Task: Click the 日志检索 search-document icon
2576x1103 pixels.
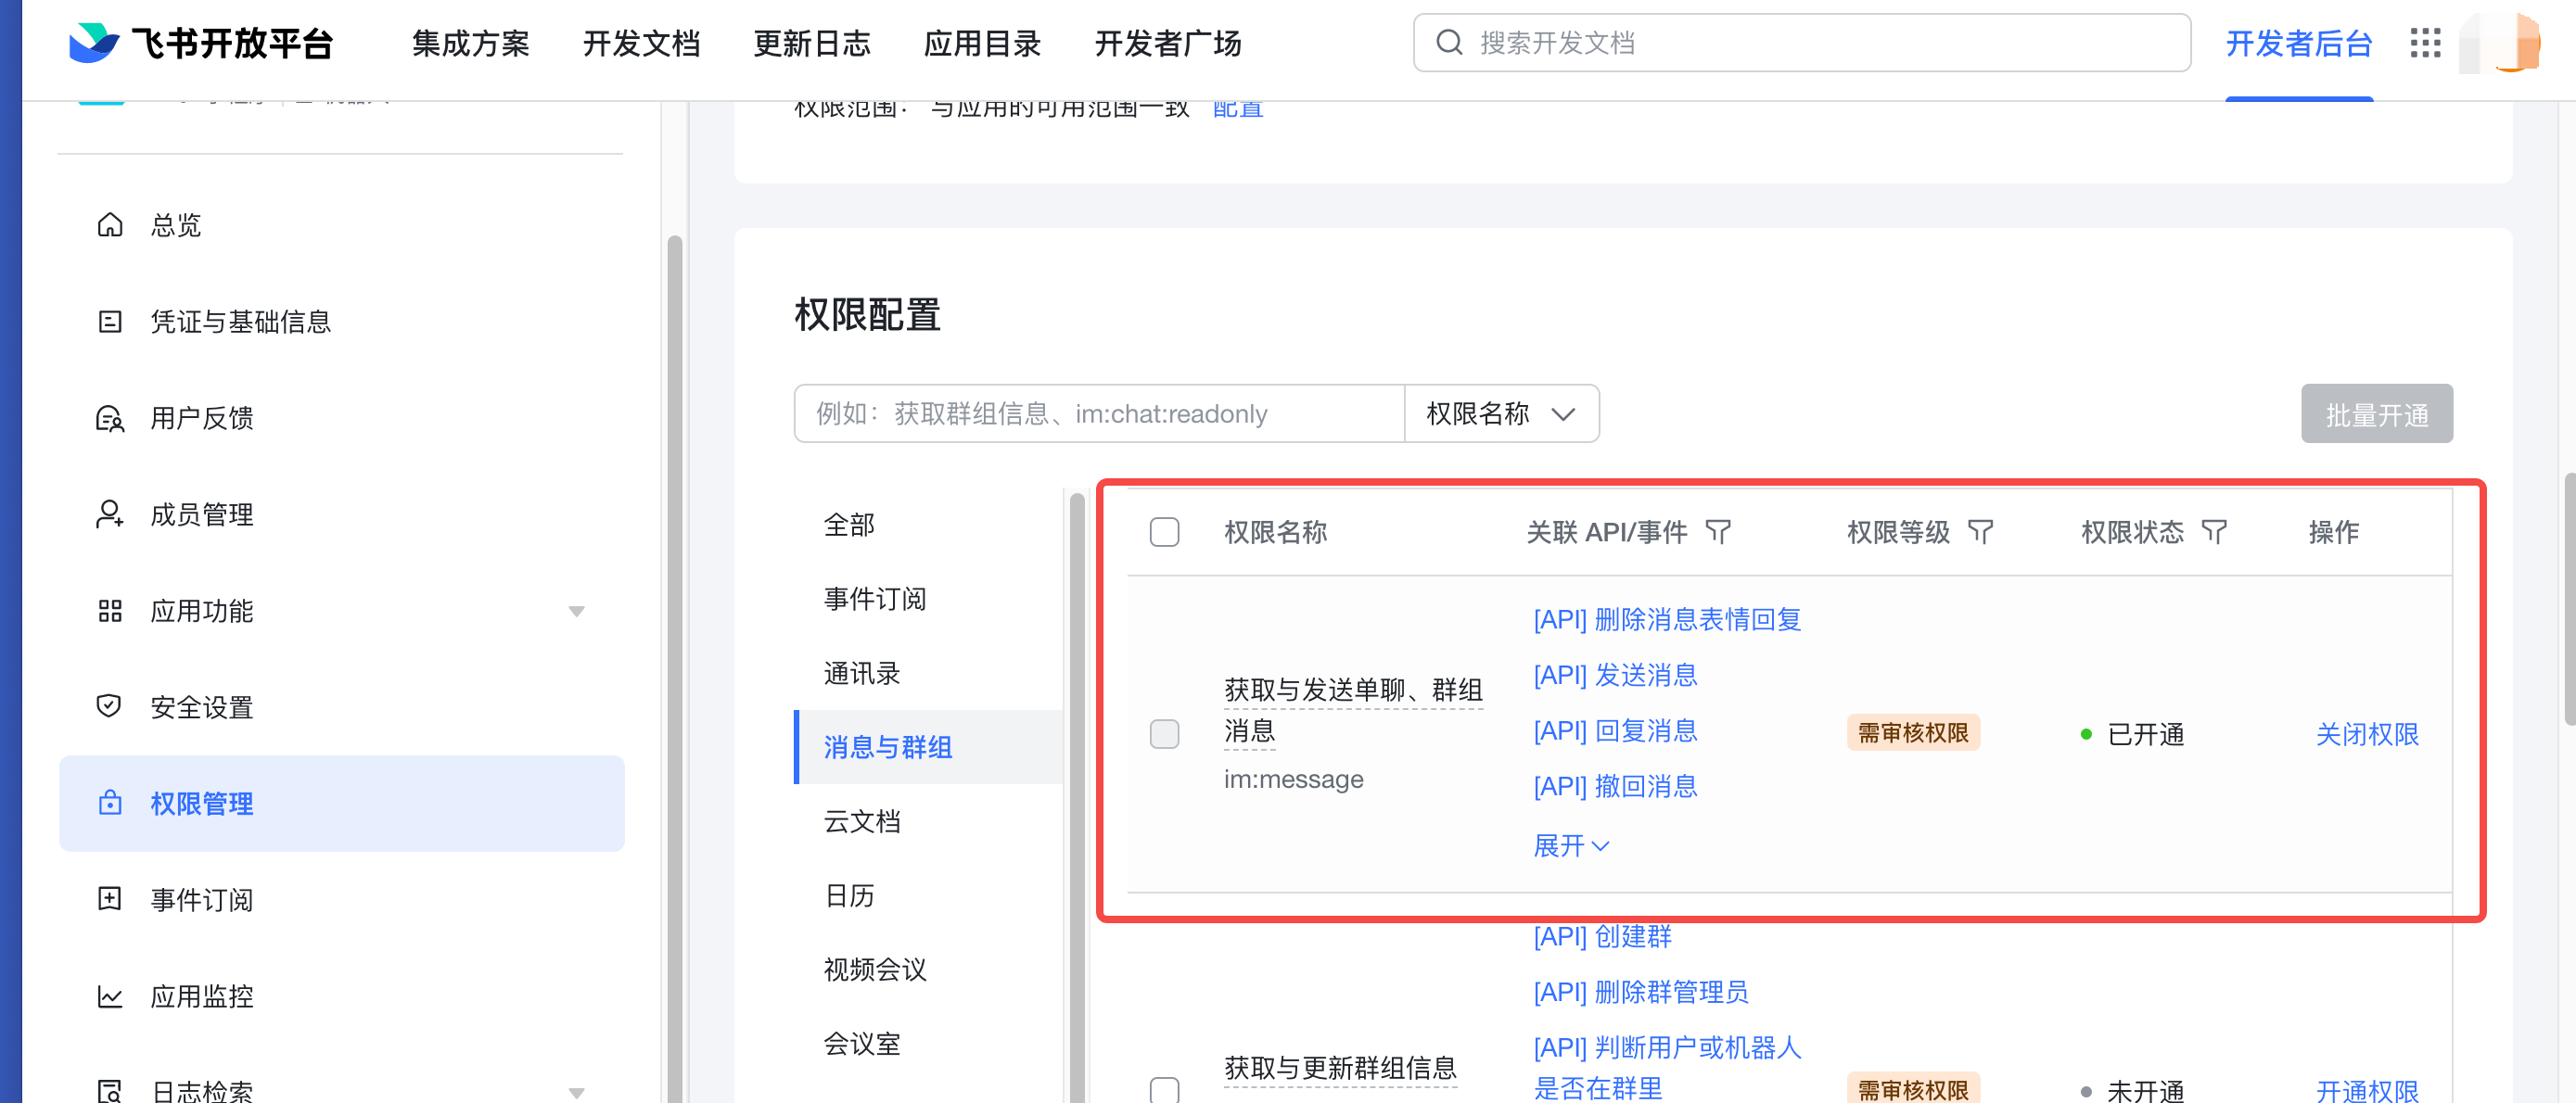Action: (110, 1091)
